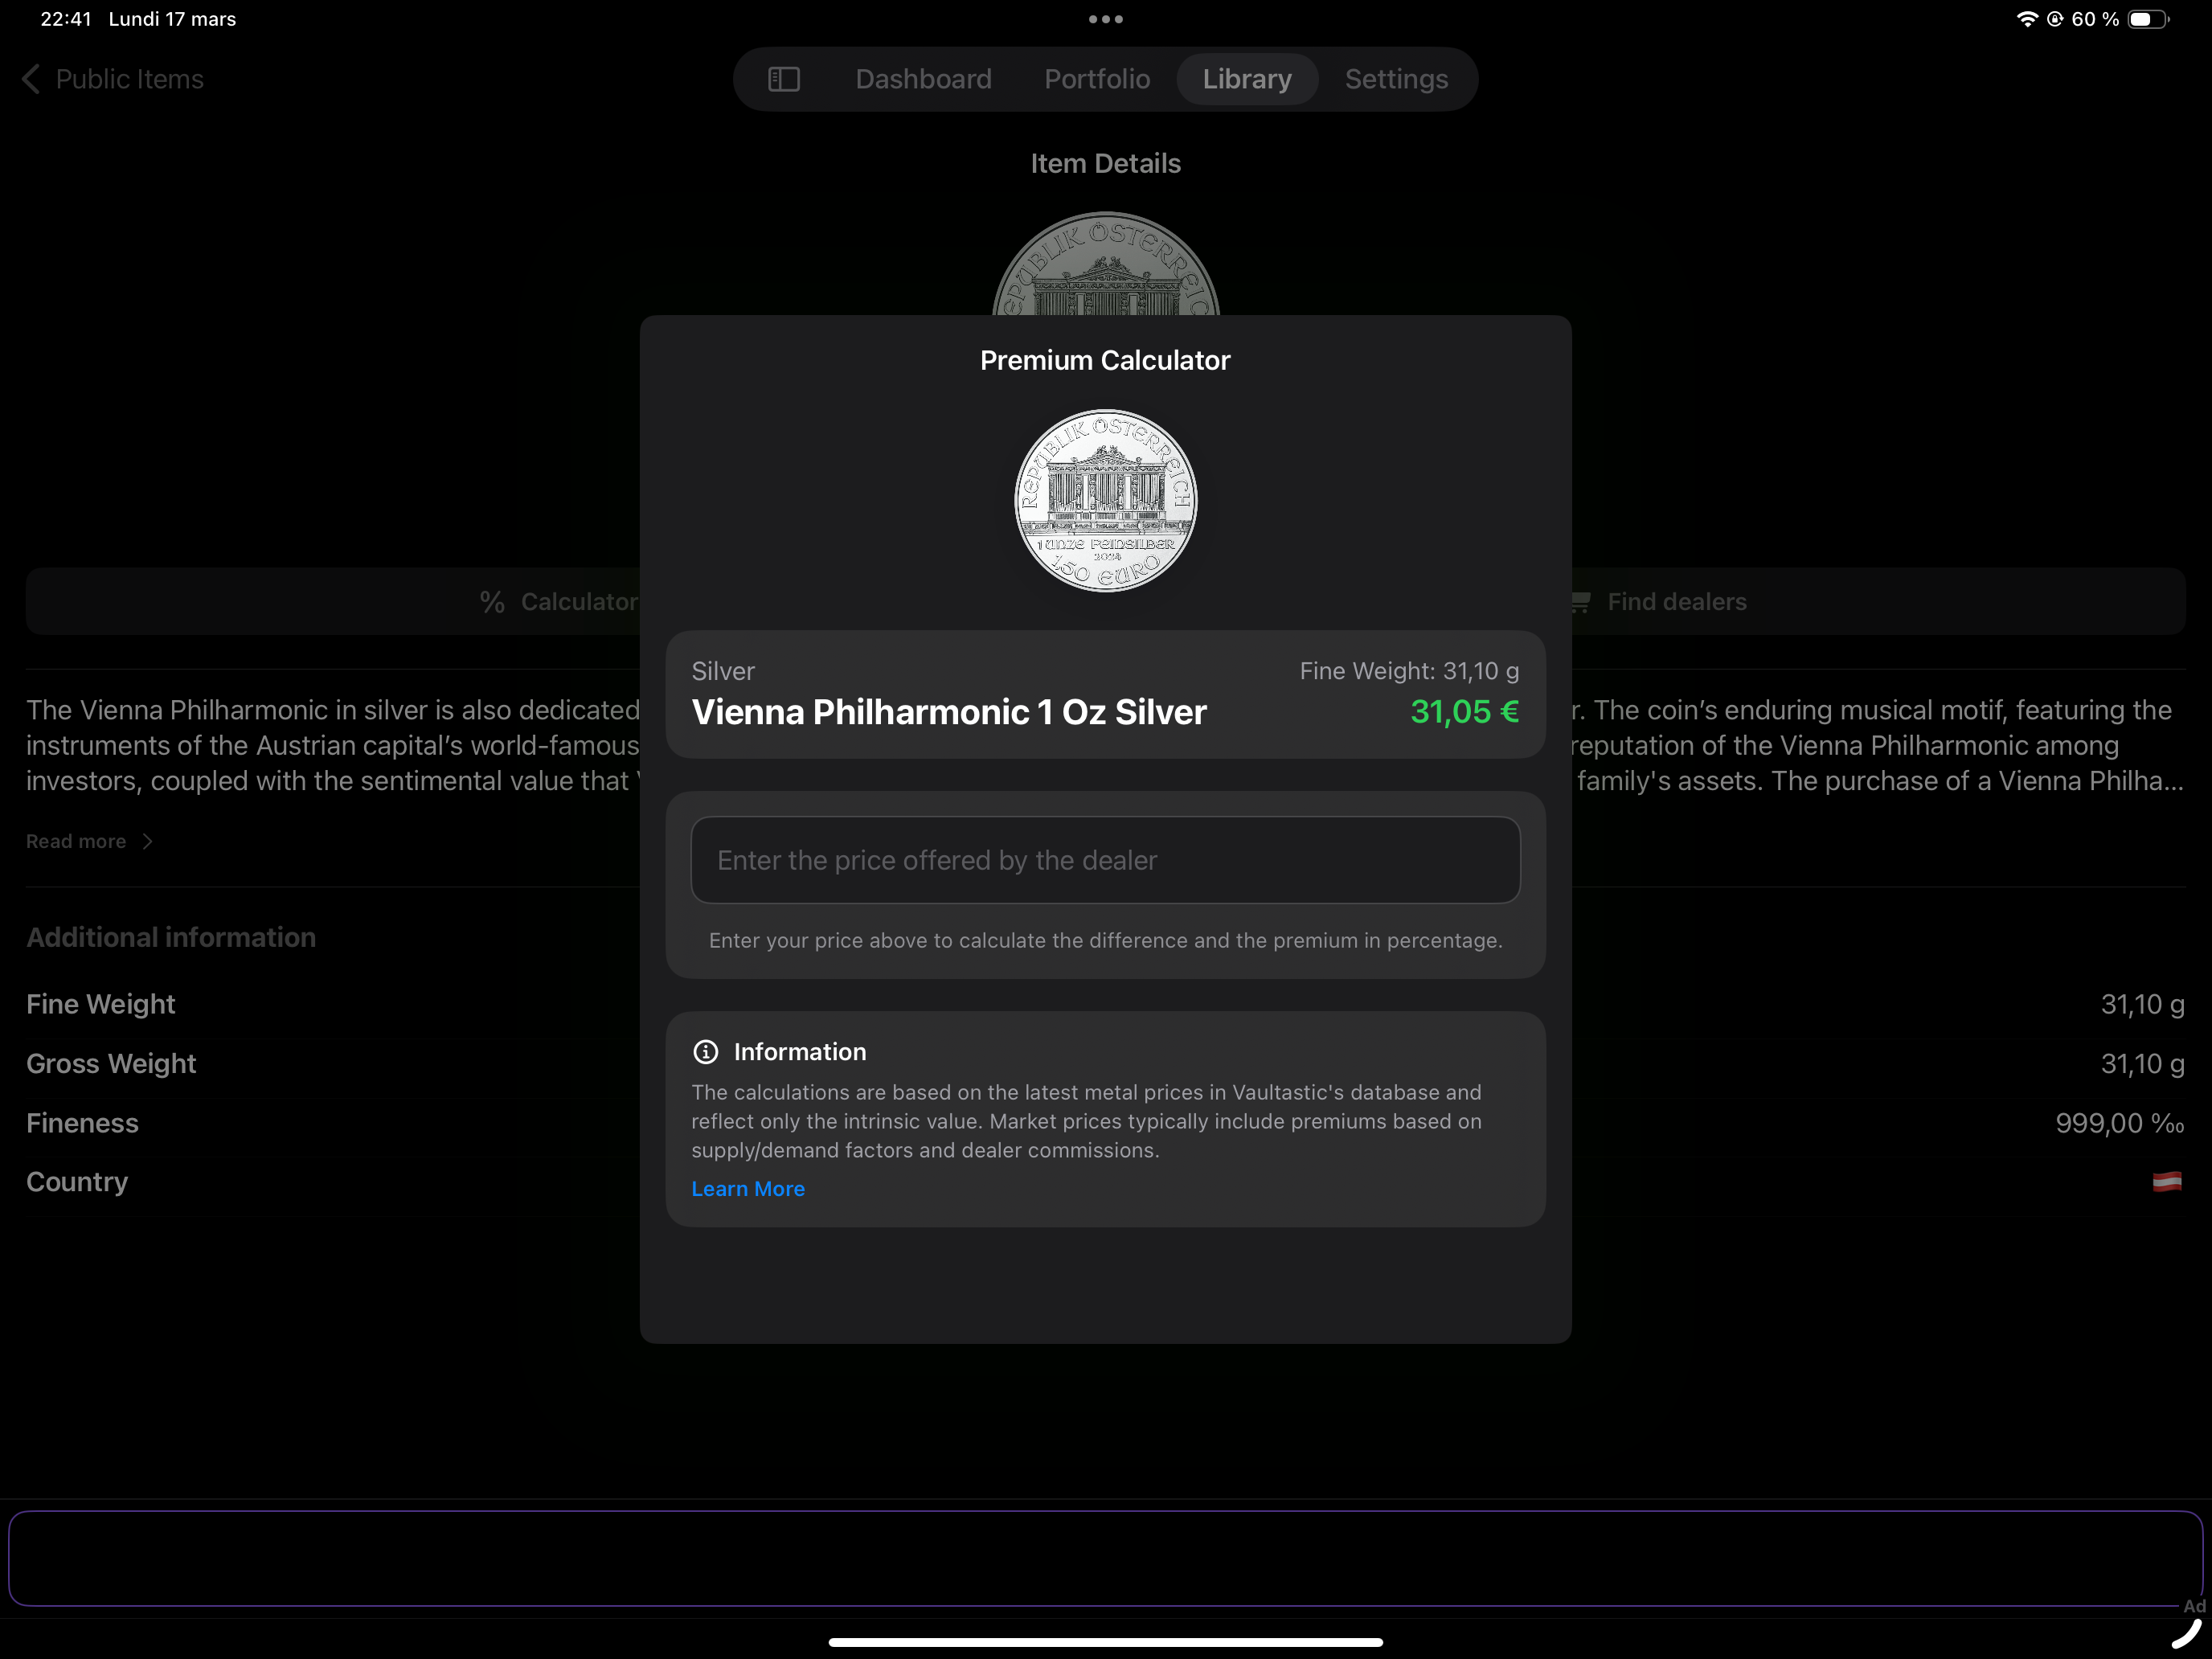Screen dimensions: 2212x1659
Task: Click the cart icon beside Find dealers
Action: 1581,602
